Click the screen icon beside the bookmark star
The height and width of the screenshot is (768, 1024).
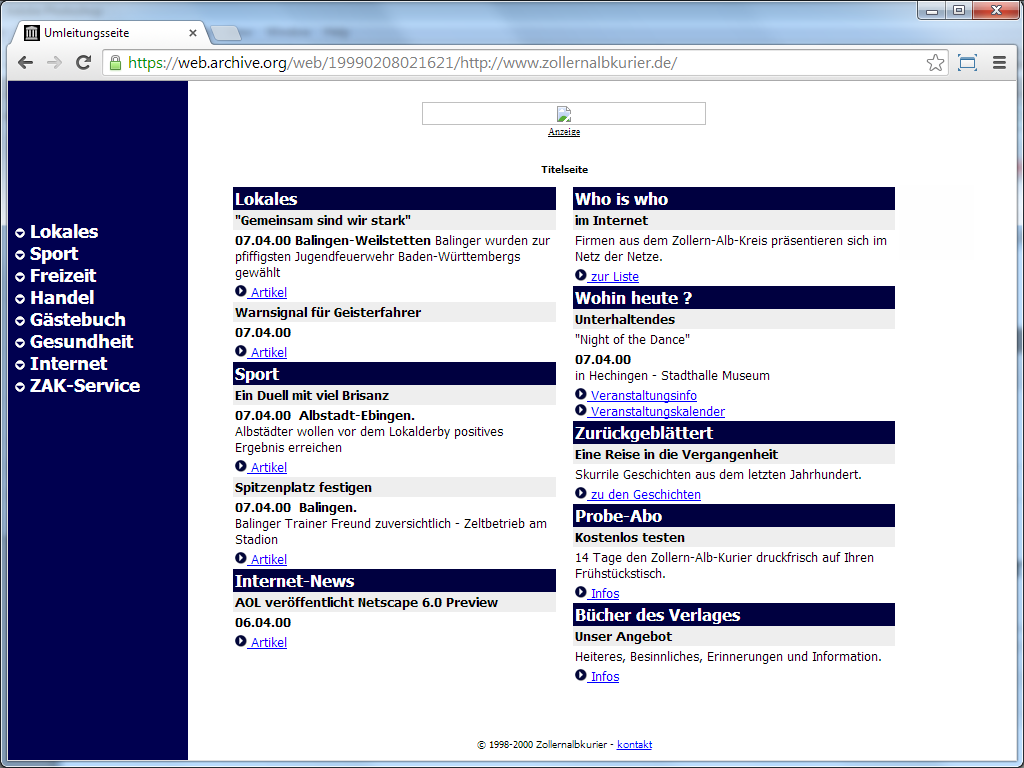tap(967, 63)
